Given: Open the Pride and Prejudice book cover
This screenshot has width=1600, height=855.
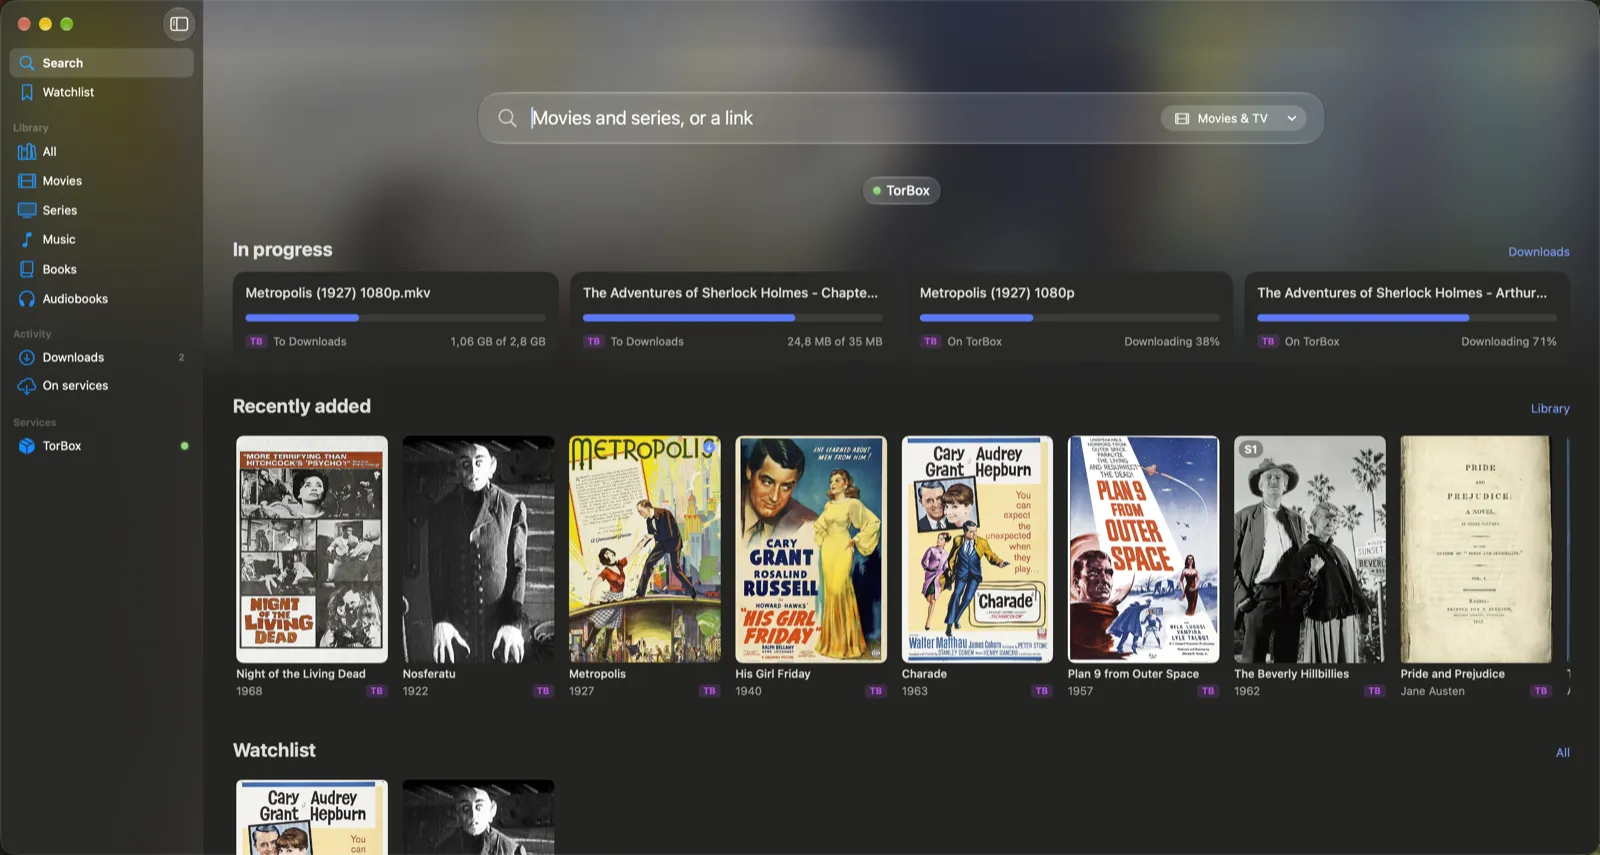Looking at the screenshot, I should point(1476,549).
